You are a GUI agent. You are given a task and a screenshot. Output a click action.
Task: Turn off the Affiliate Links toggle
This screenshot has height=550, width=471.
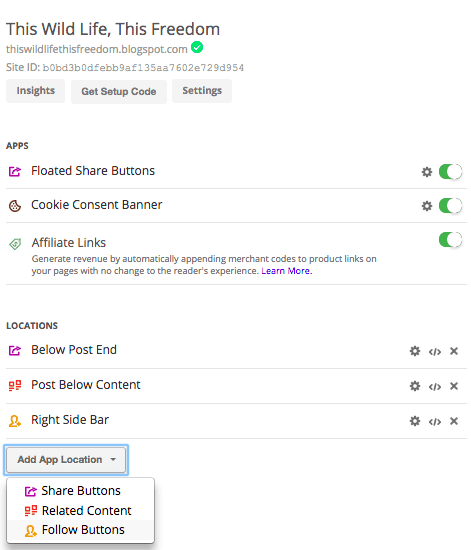click(450, 240)
